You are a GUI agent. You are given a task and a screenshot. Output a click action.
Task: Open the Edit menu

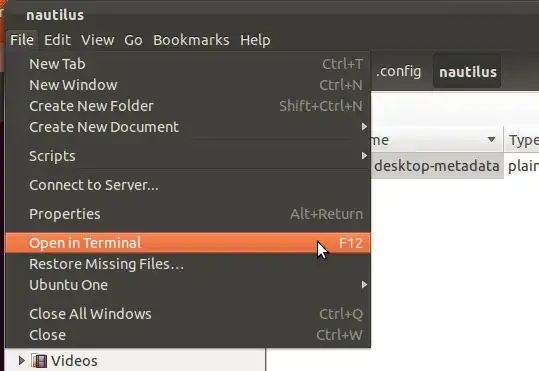57,40
